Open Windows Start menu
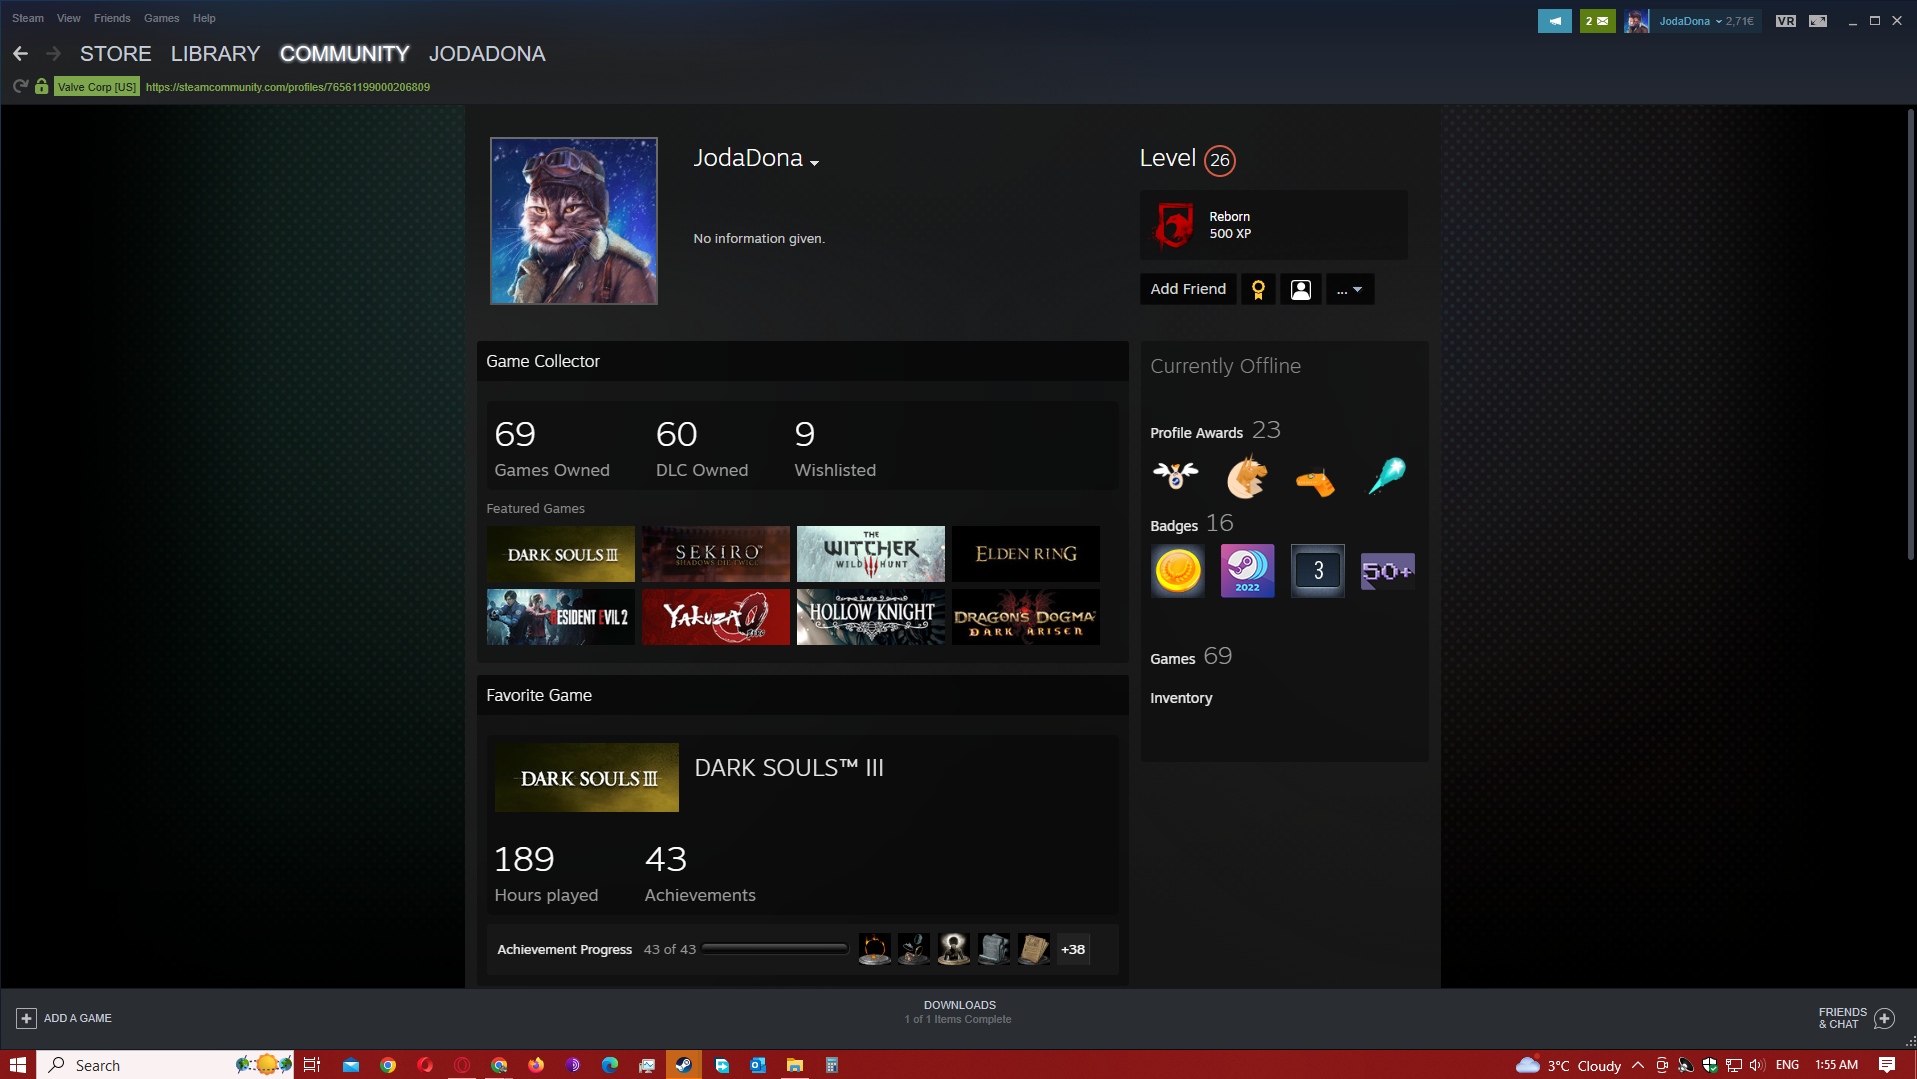The image size is (1917, 1079). [x=18, y=1065]
